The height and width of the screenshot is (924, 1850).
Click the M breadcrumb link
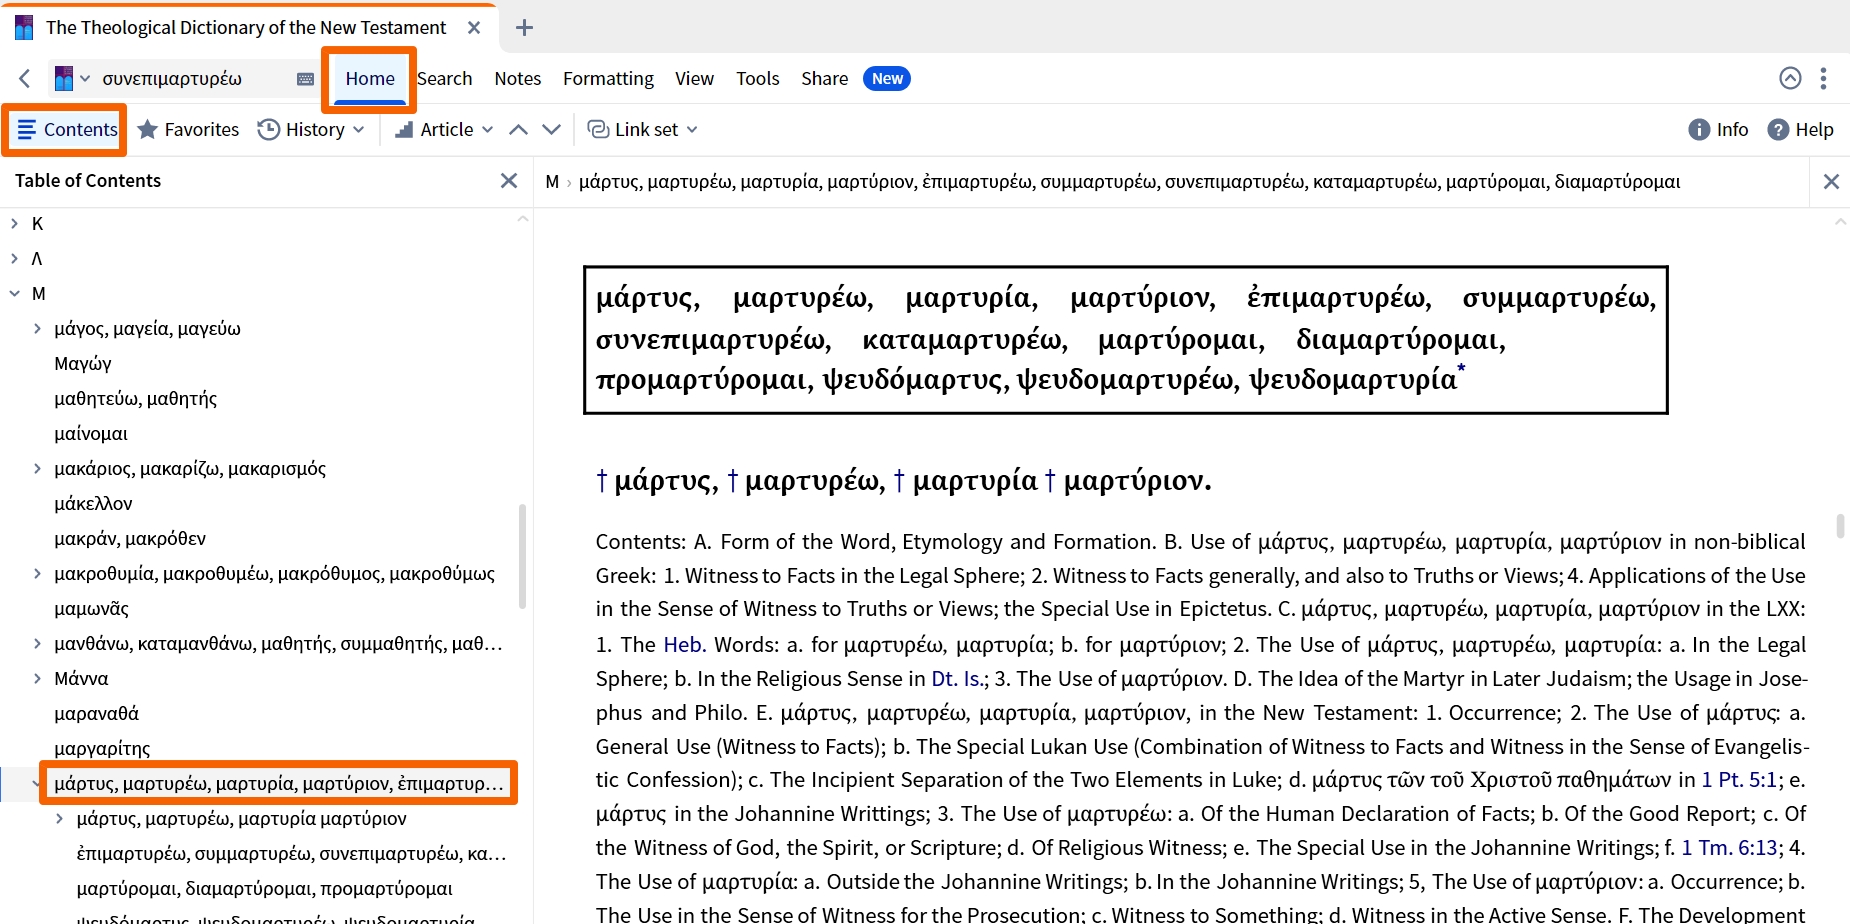pyautogui.click(x=552, y=181)
